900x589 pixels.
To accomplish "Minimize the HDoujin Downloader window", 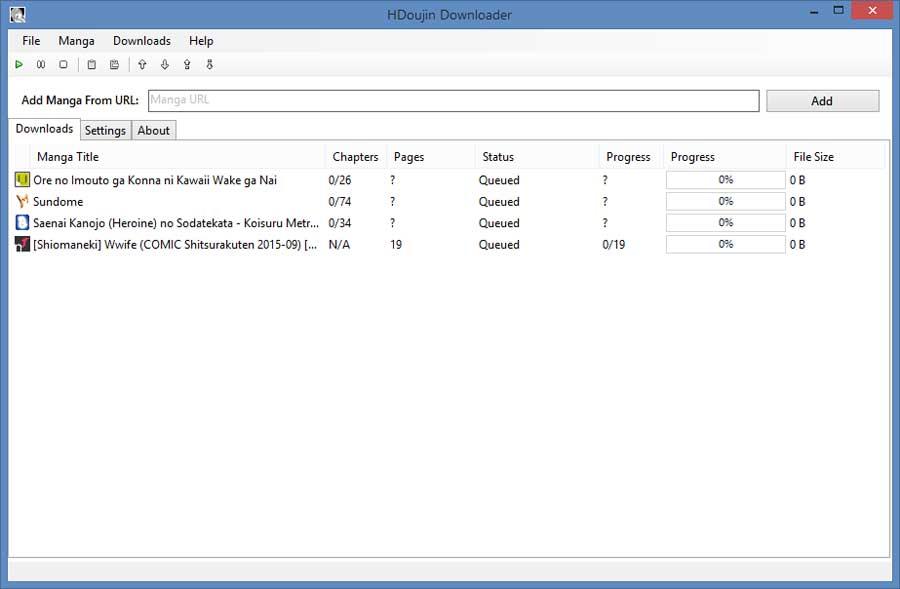I will [814, 11].
